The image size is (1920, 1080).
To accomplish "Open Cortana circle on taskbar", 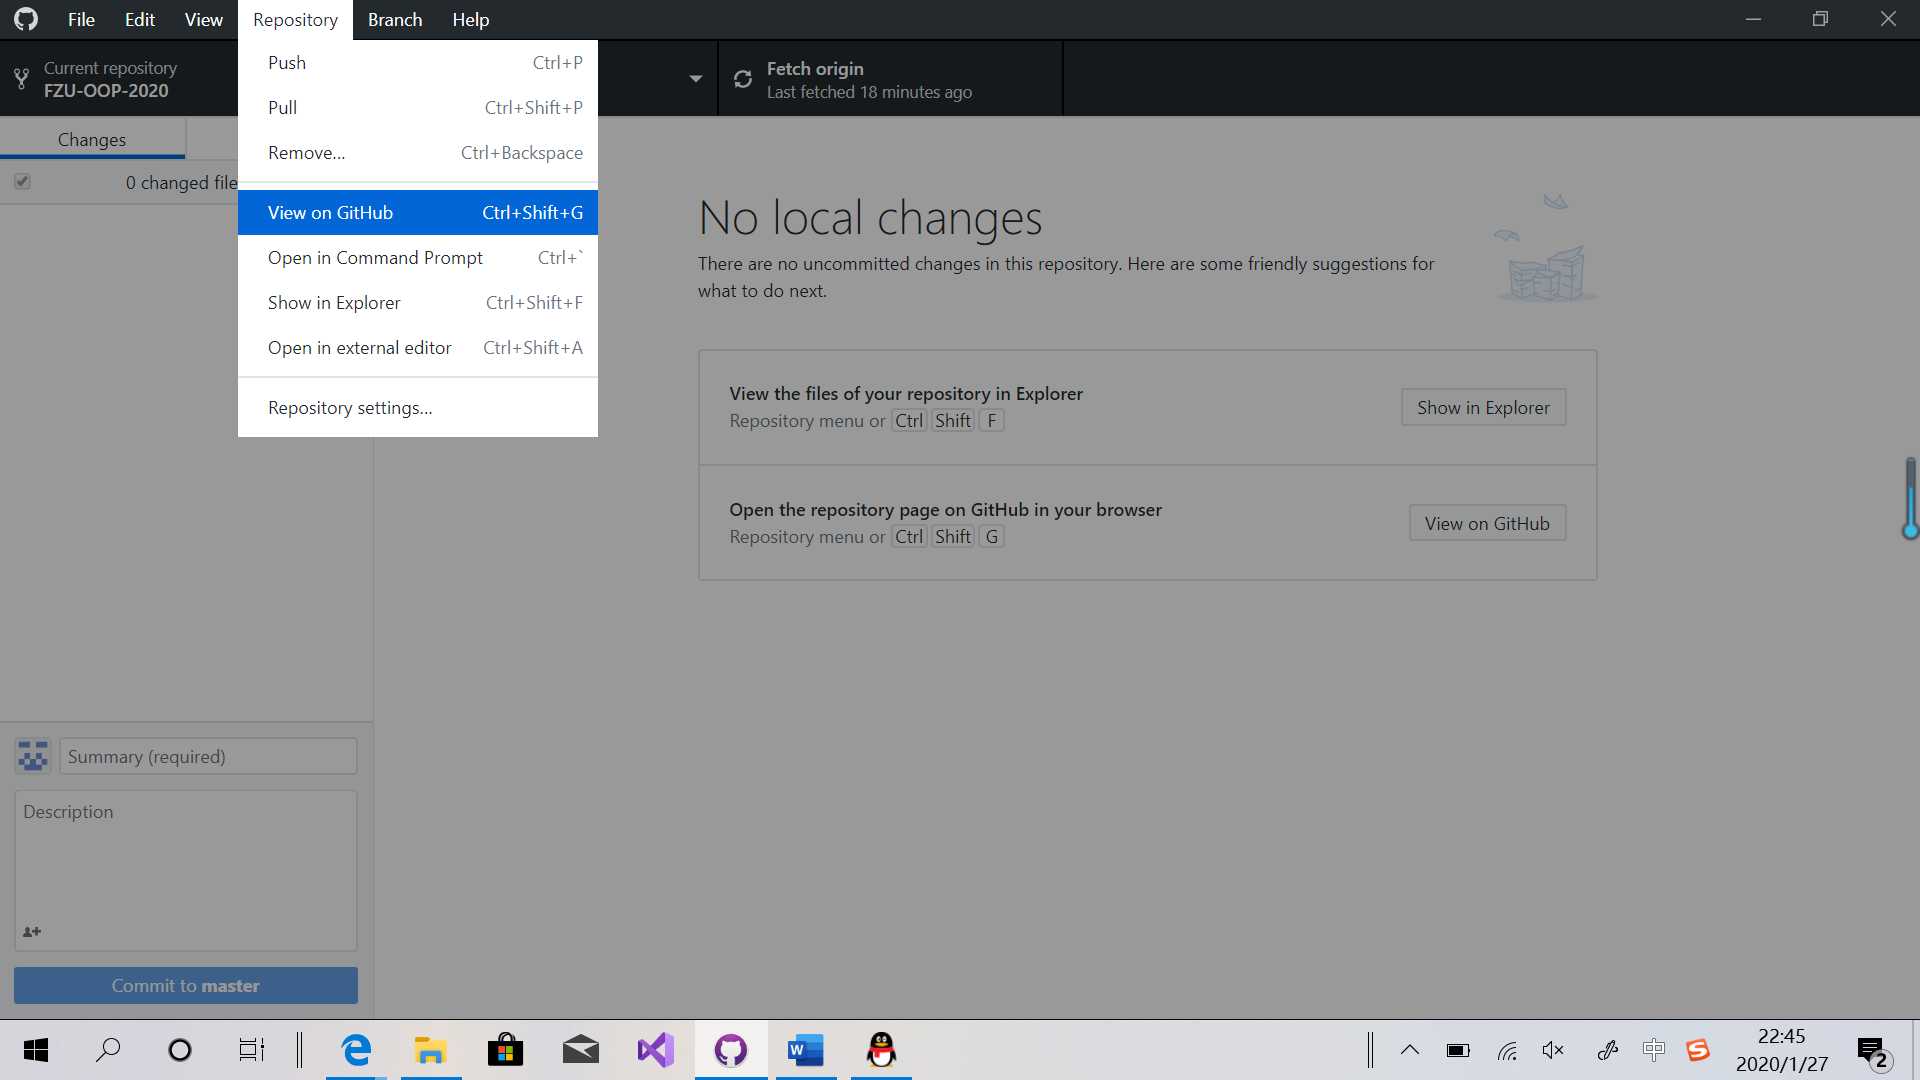I will pos(180,1050).
